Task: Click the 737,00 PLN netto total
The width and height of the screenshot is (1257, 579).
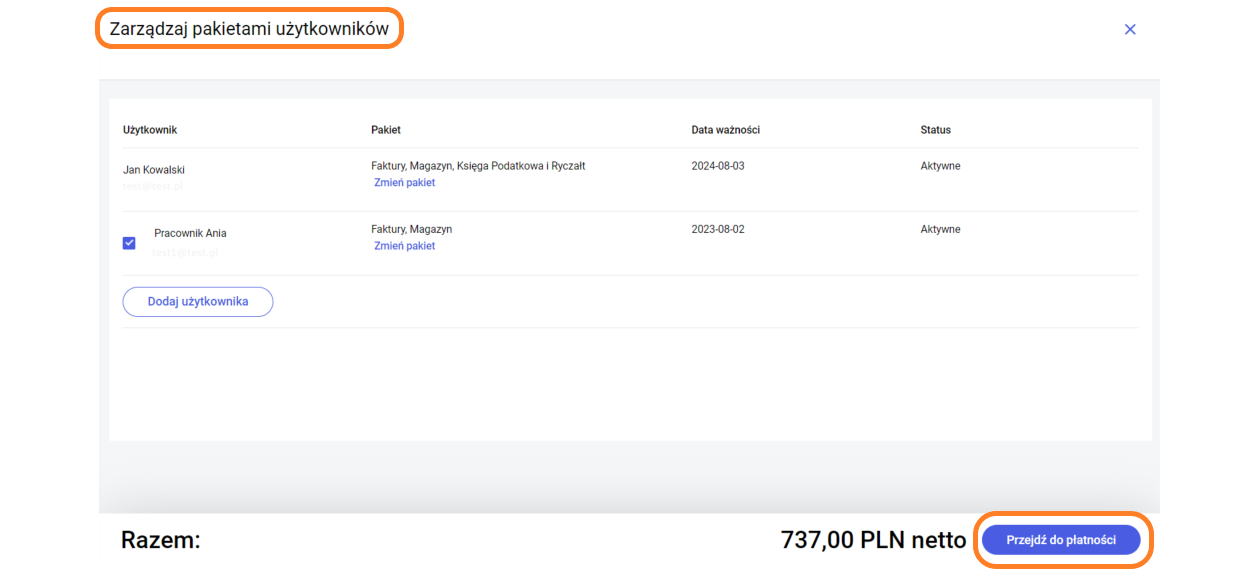Action: [x=872, y=541]
